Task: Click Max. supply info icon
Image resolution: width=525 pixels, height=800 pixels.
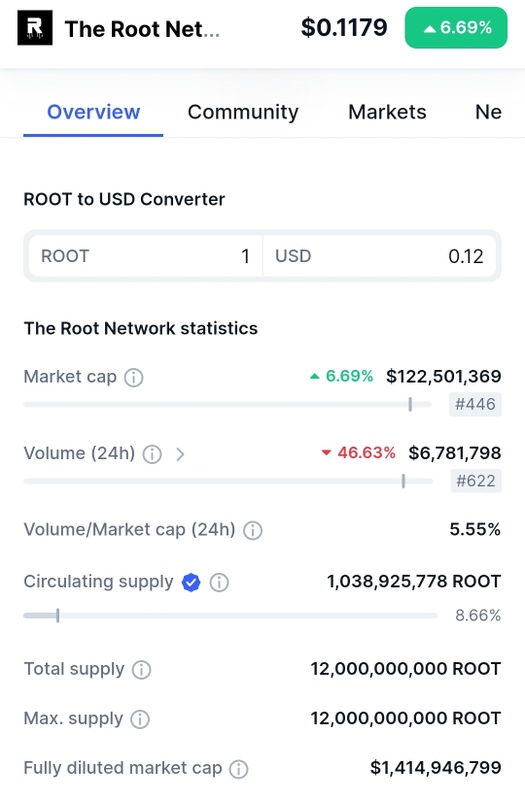Action: (x=140, y=719)
